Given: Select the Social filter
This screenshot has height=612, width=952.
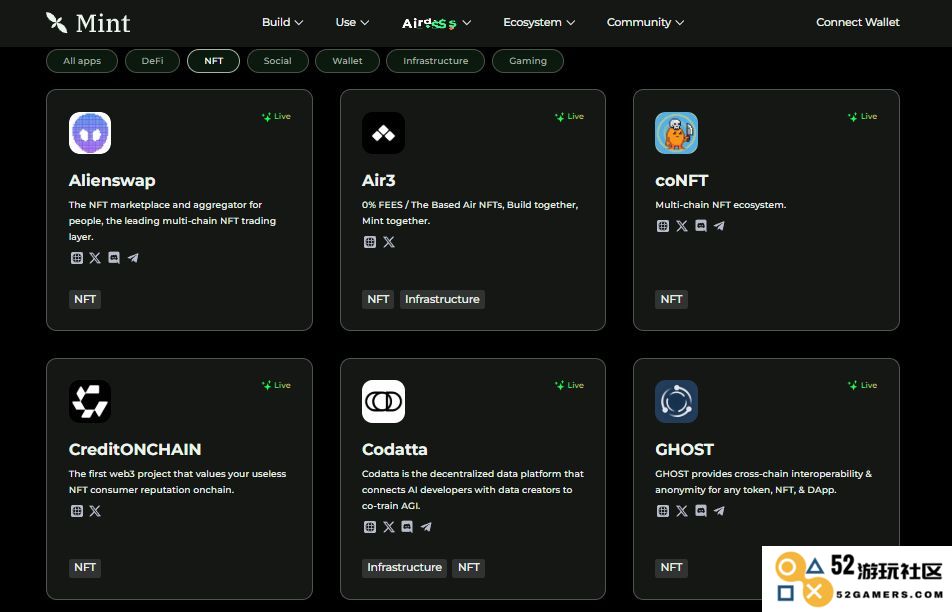Looking at the screenshot, I should 277,61.
